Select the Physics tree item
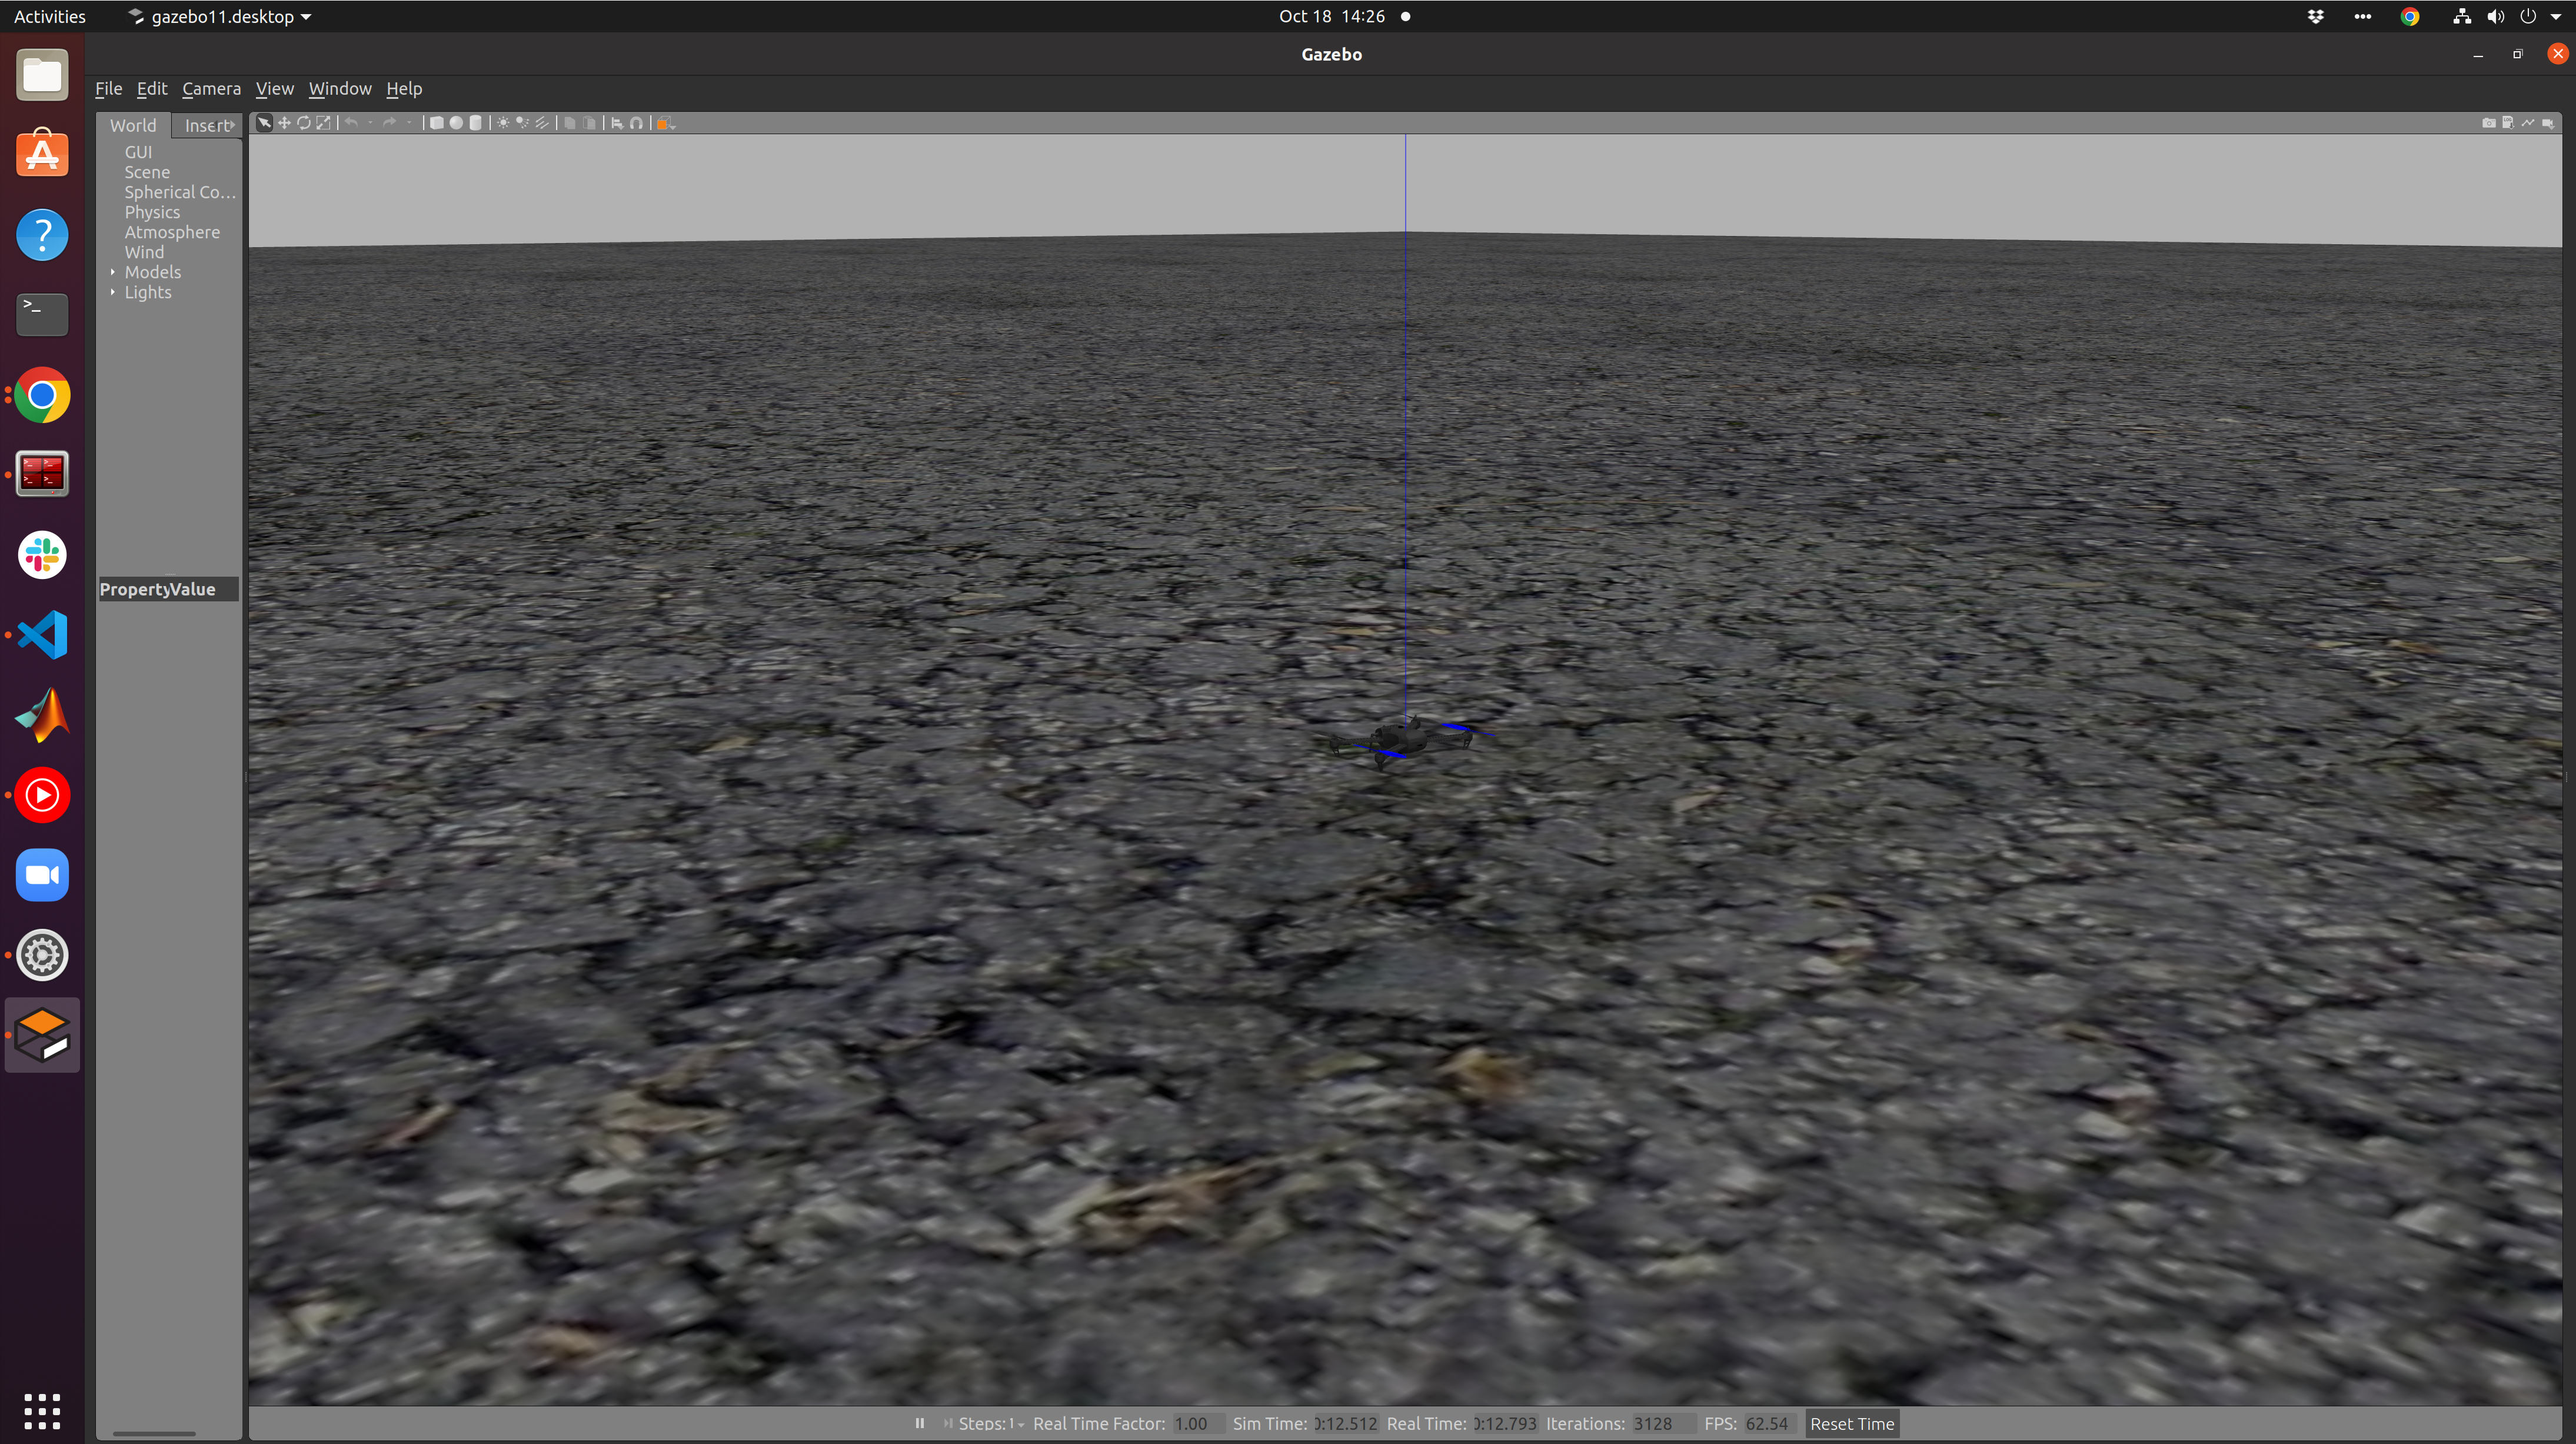The width and height of the screenshot is (2576, 1444). pos(153,212)
